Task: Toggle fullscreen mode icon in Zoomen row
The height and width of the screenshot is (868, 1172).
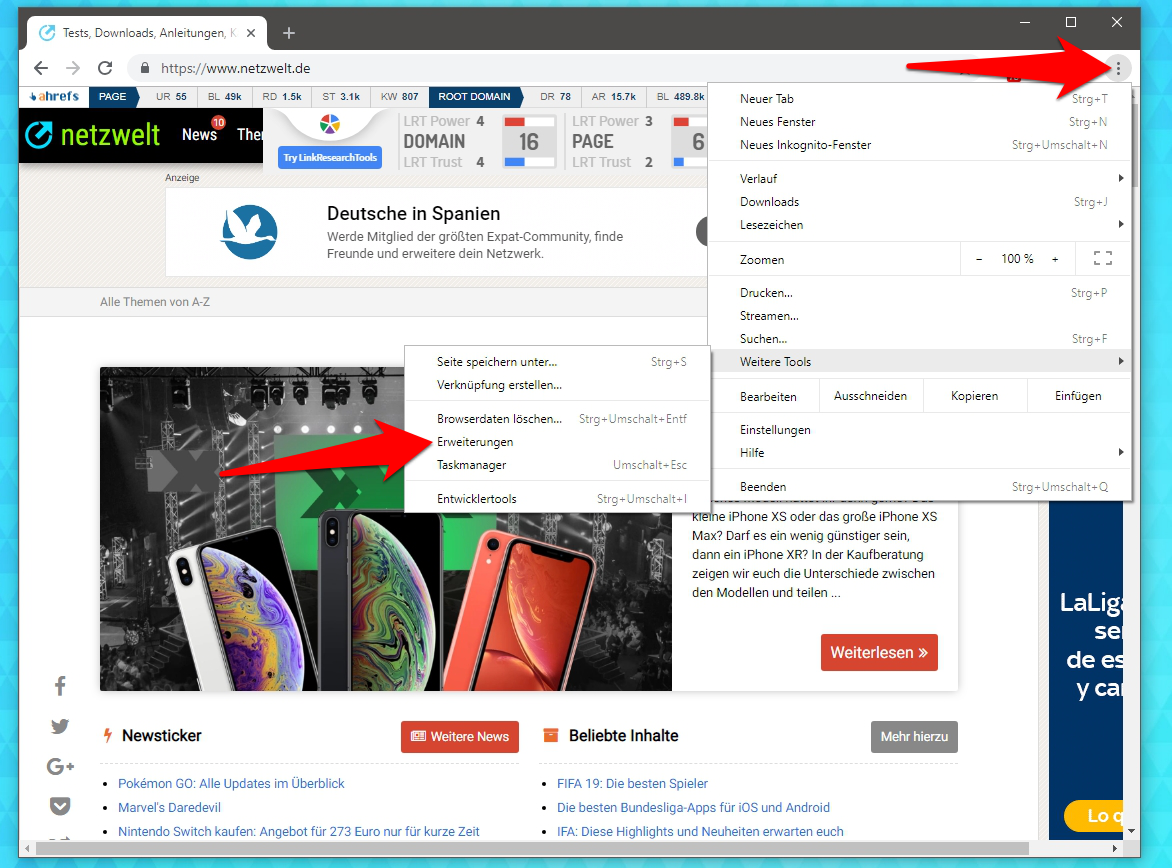Action: [x=1102, y=259]
